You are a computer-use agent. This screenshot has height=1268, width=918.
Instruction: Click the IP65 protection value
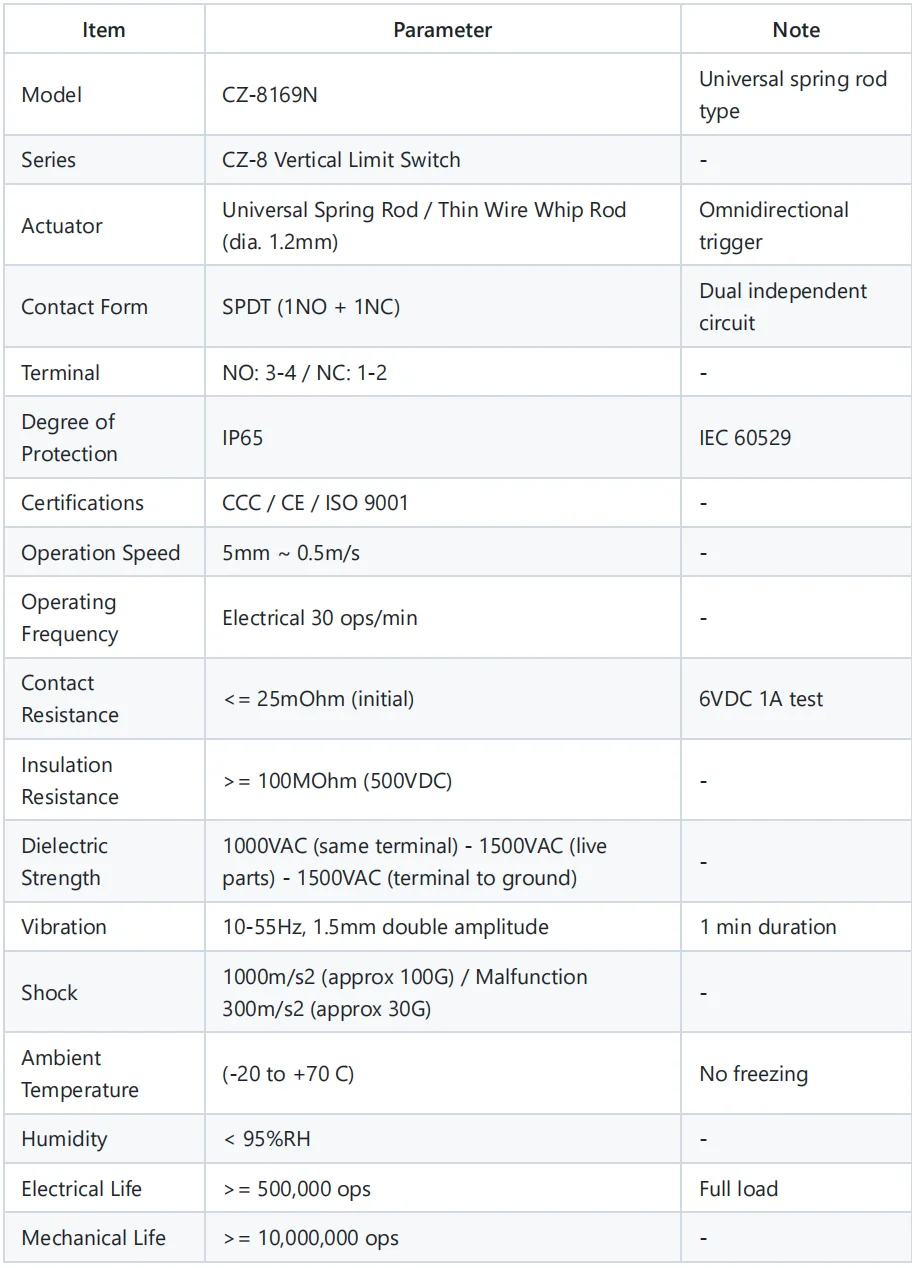point(243,438)
